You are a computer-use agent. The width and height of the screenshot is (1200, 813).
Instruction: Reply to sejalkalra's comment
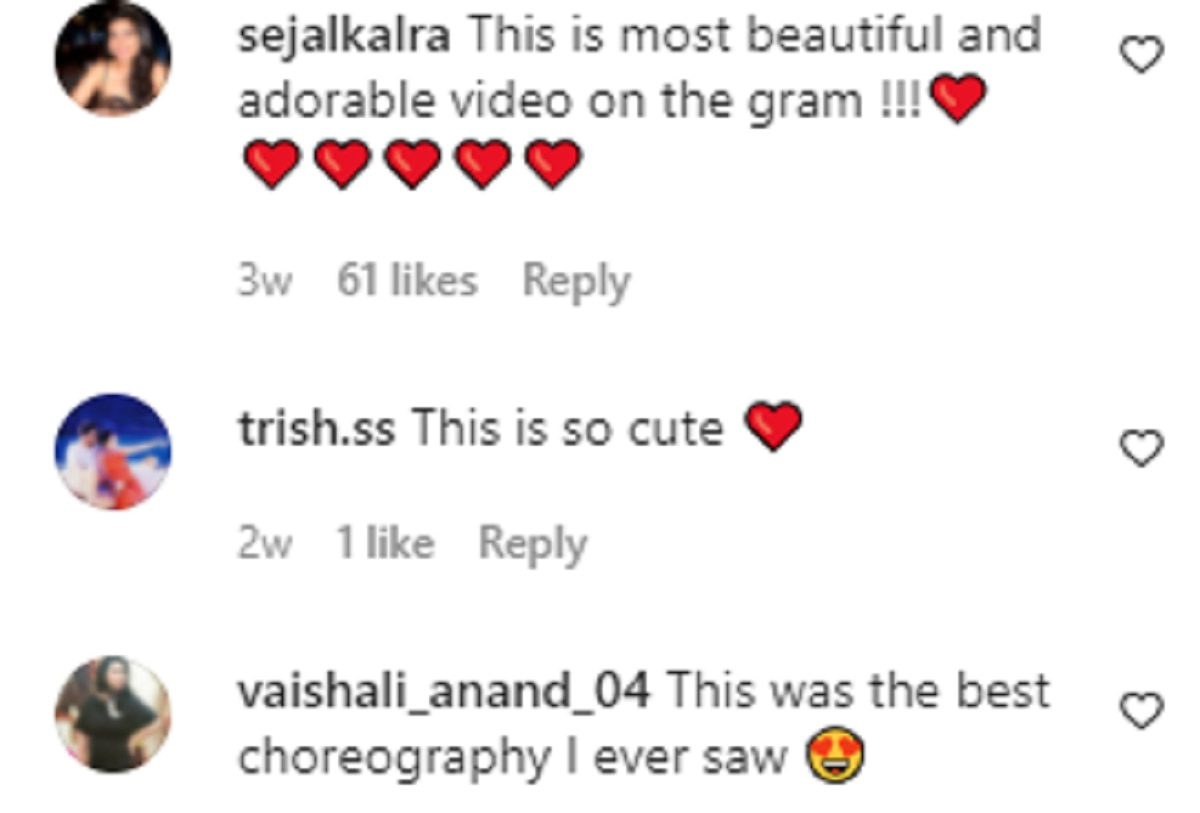(576, 282)
